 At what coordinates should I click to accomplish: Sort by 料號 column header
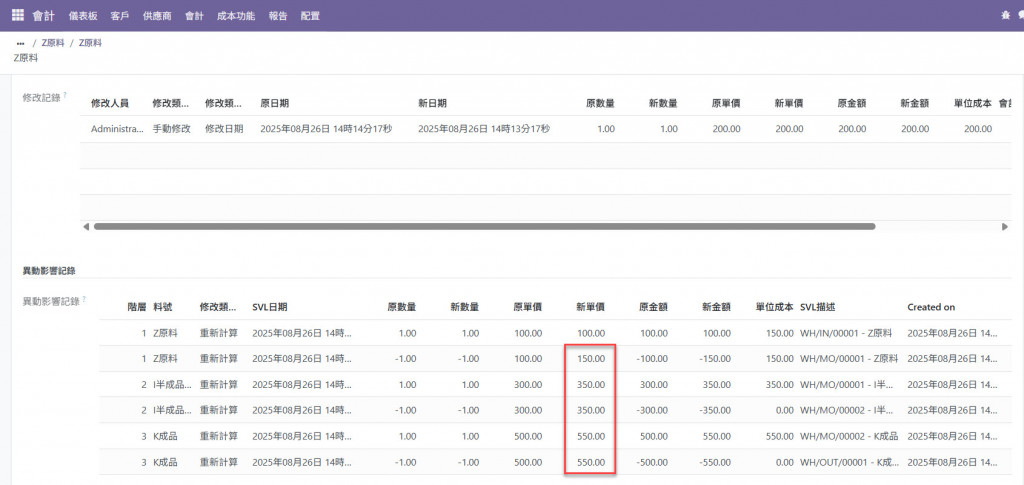tap(163, 307)
